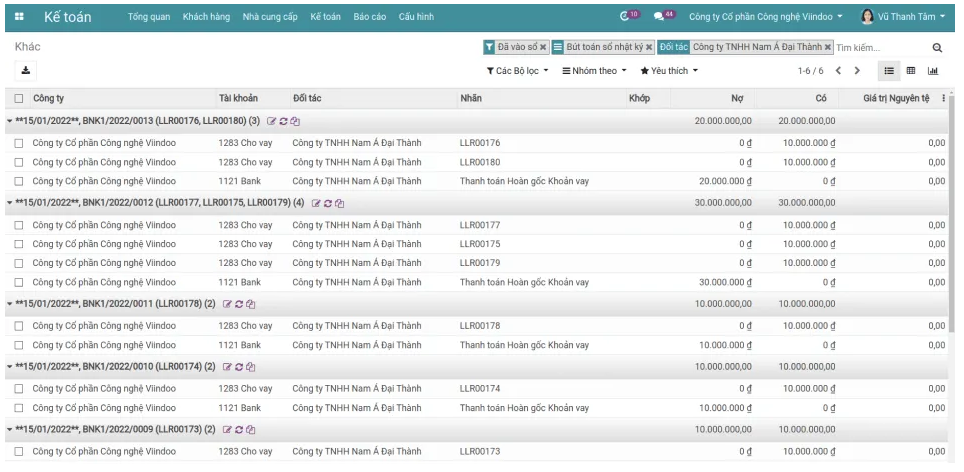Open the conversations chat bubble icon
The image size is (964, 472).
(660, 17)
